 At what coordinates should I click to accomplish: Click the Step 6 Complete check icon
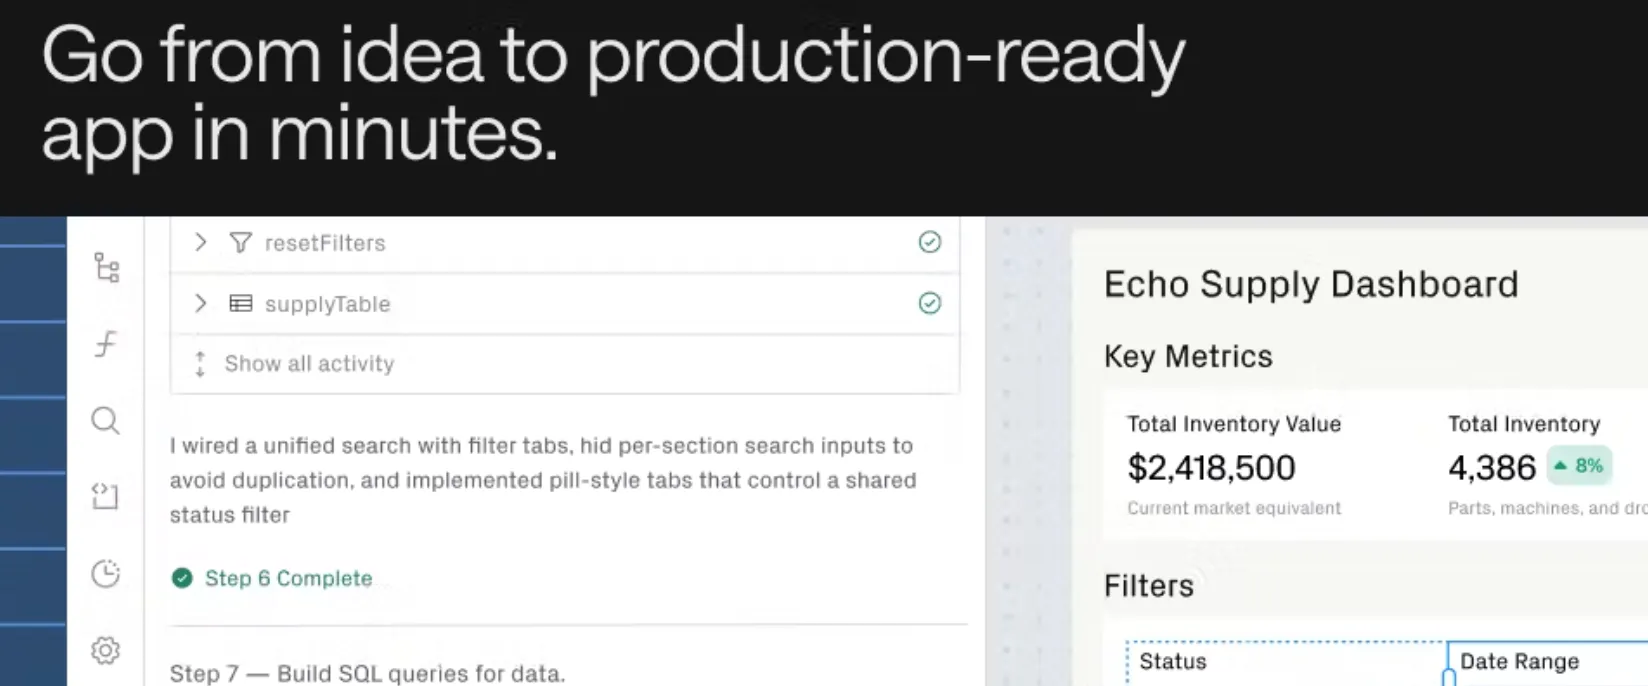tap(182, 578)
